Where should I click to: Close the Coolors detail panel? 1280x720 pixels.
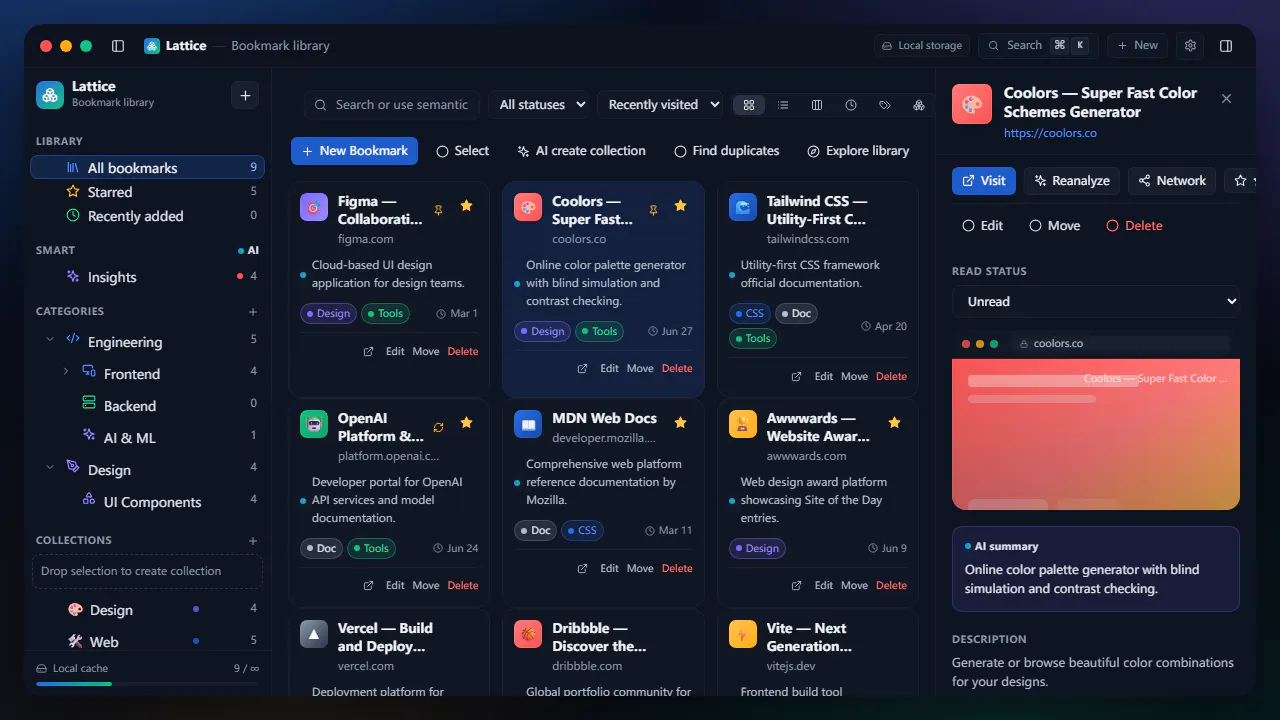(1227, 98)
